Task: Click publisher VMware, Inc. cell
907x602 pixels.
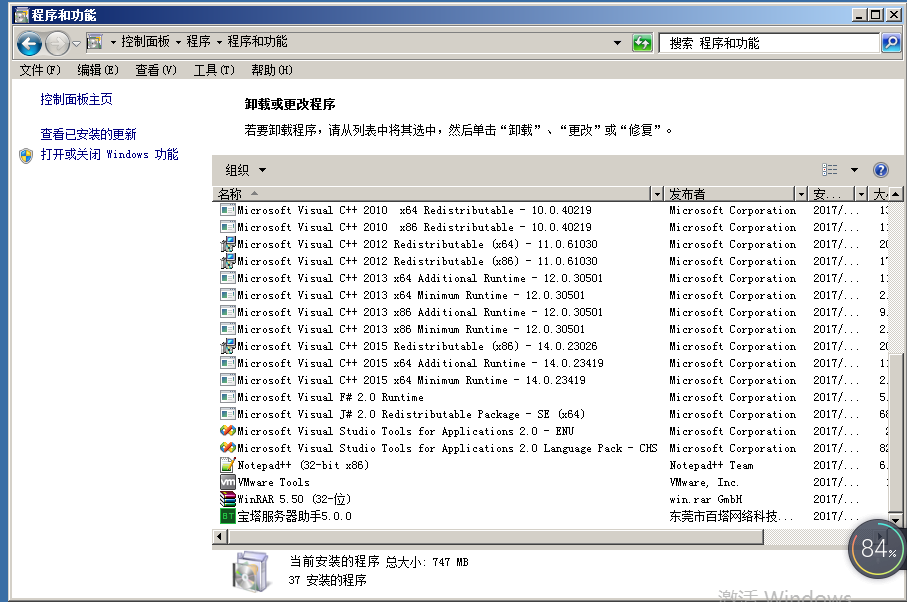Action: [x=704, y=482]
